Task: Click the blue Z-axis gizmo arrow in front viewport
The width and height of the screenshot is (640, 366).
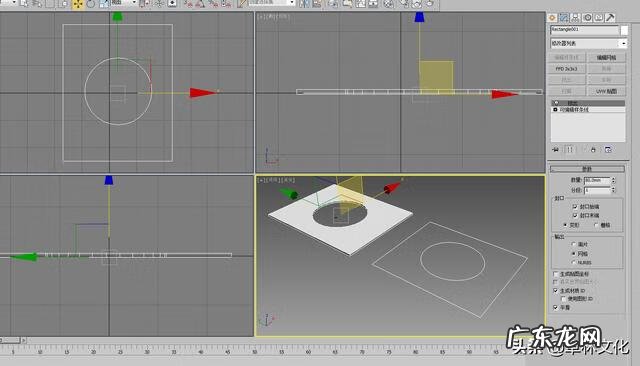Action: [x=419, y=17]
